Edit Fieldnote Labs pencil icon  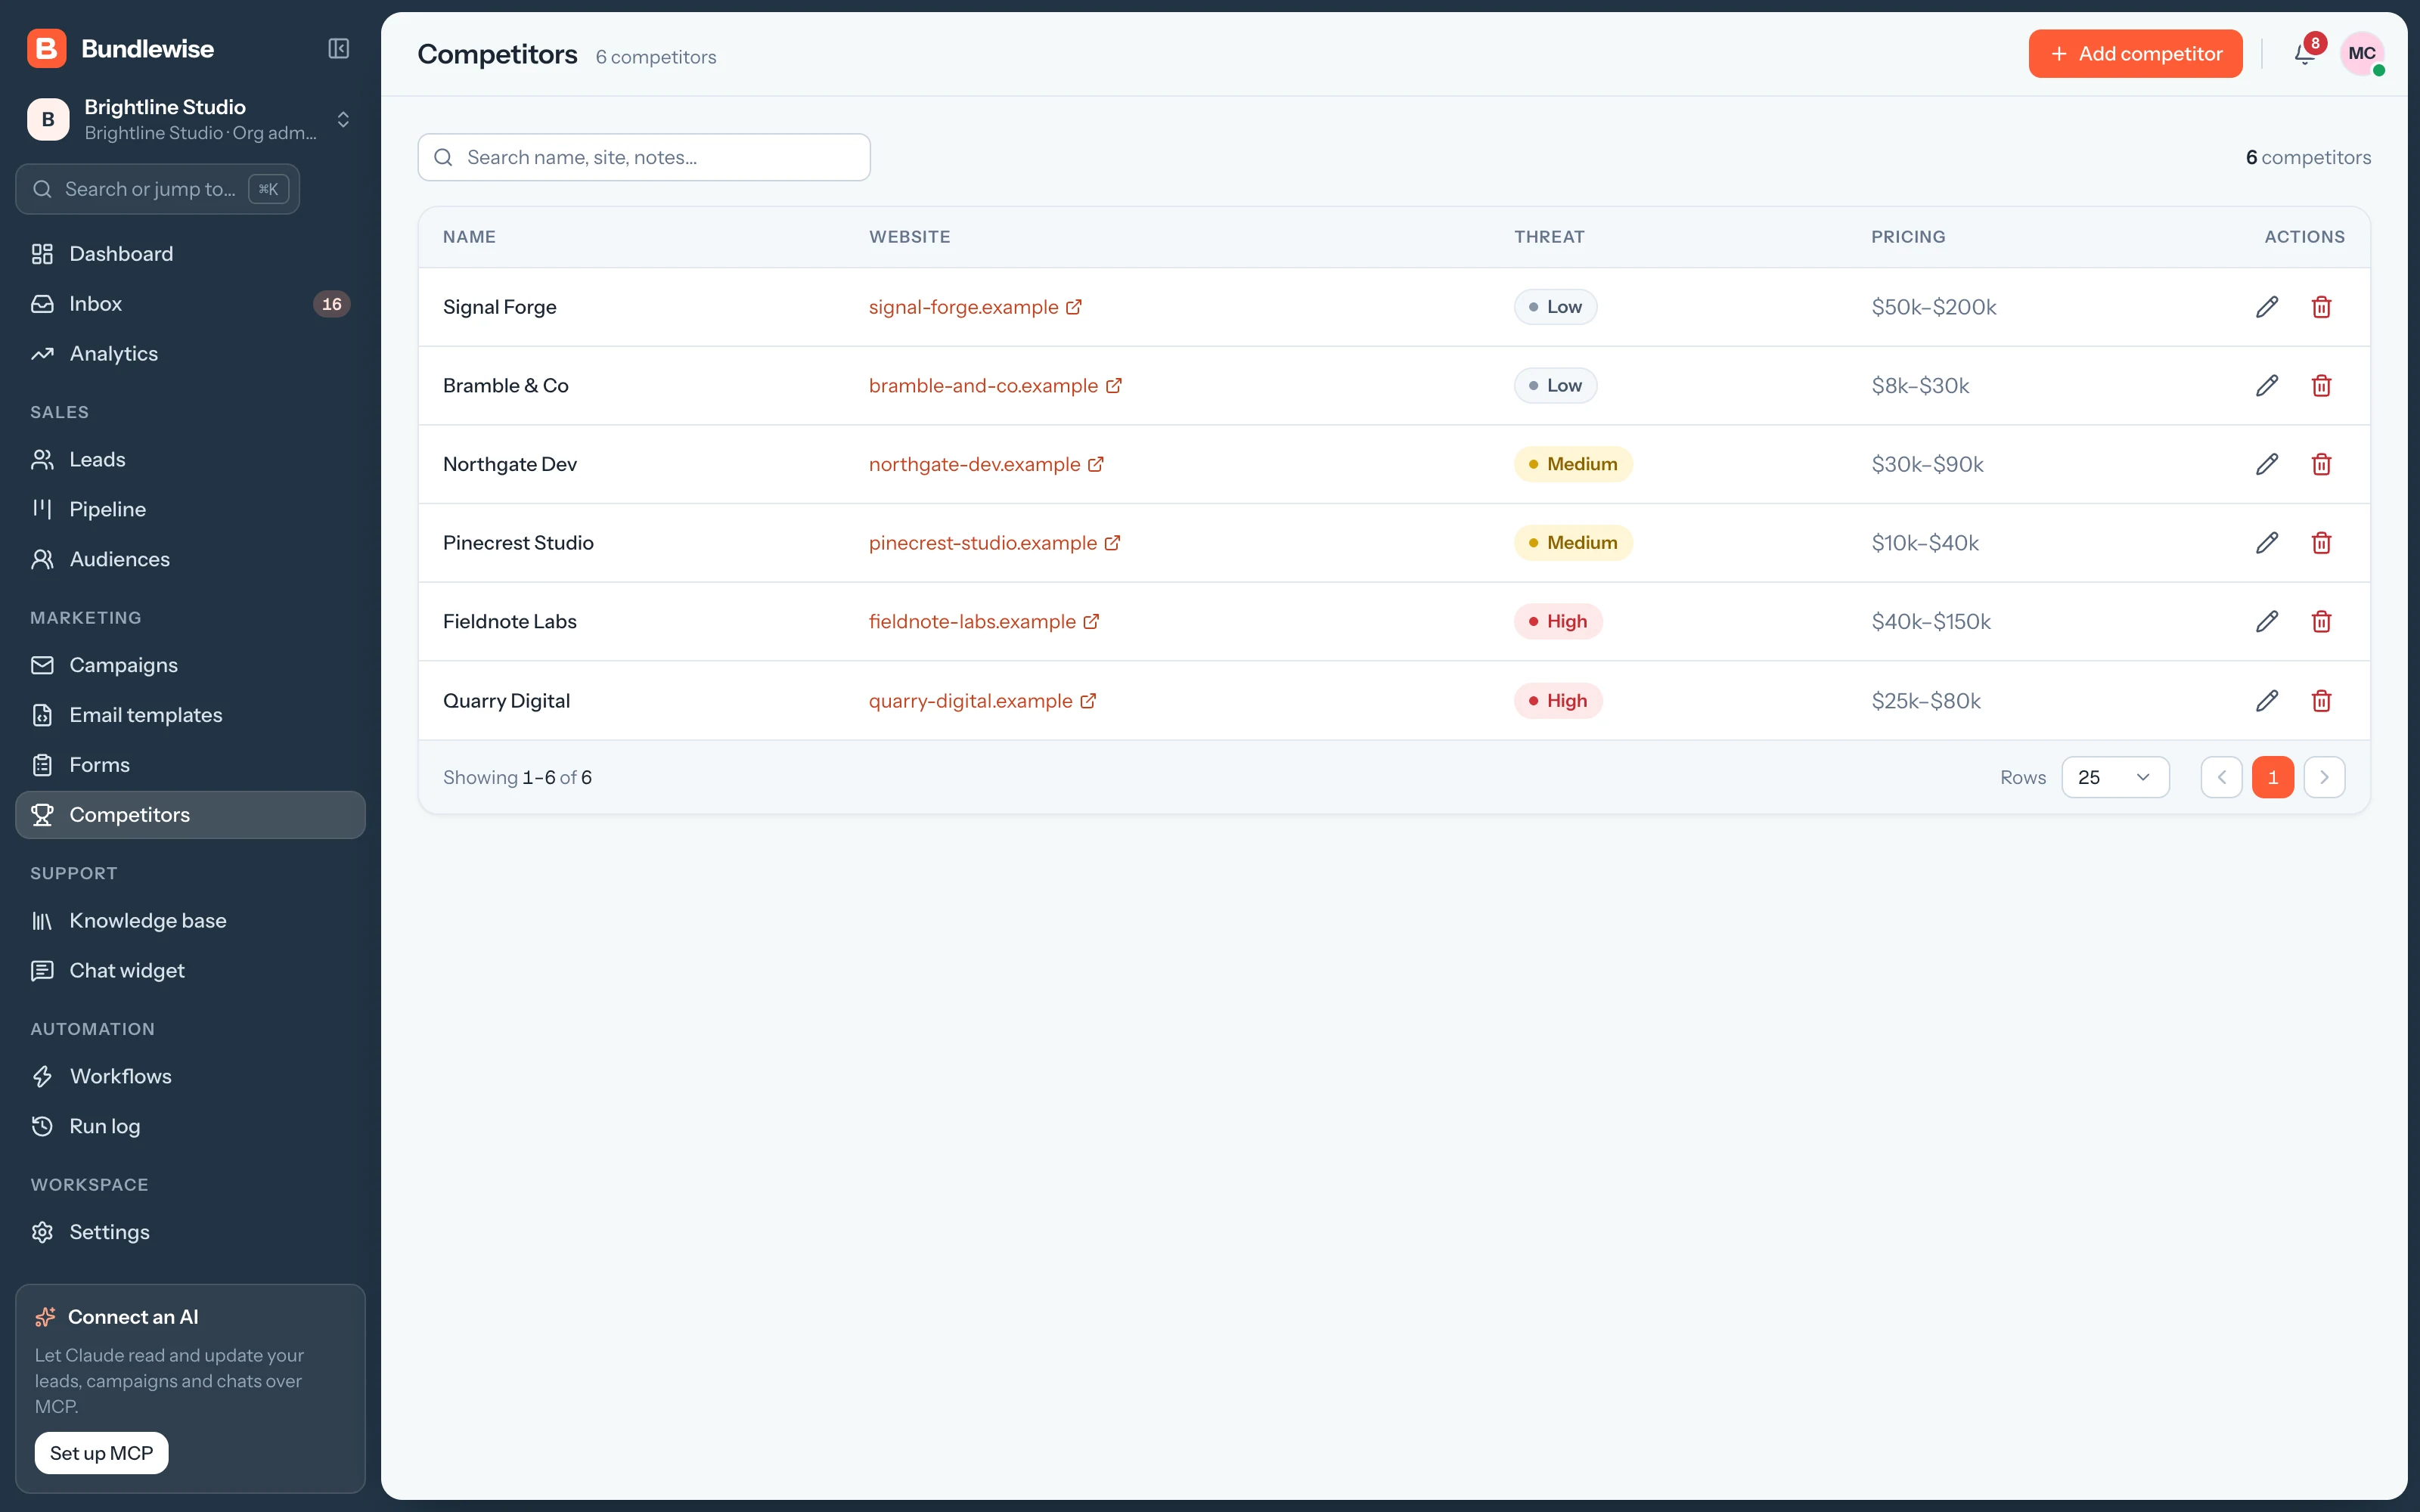(2267, 621)
